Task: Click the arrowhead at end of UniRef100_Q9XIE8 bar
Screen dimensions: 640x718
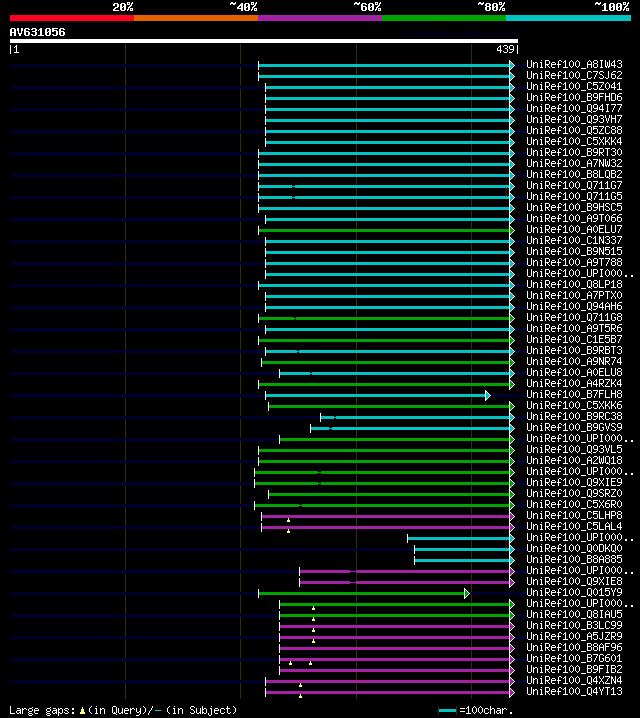Action: tap(512, 582)
